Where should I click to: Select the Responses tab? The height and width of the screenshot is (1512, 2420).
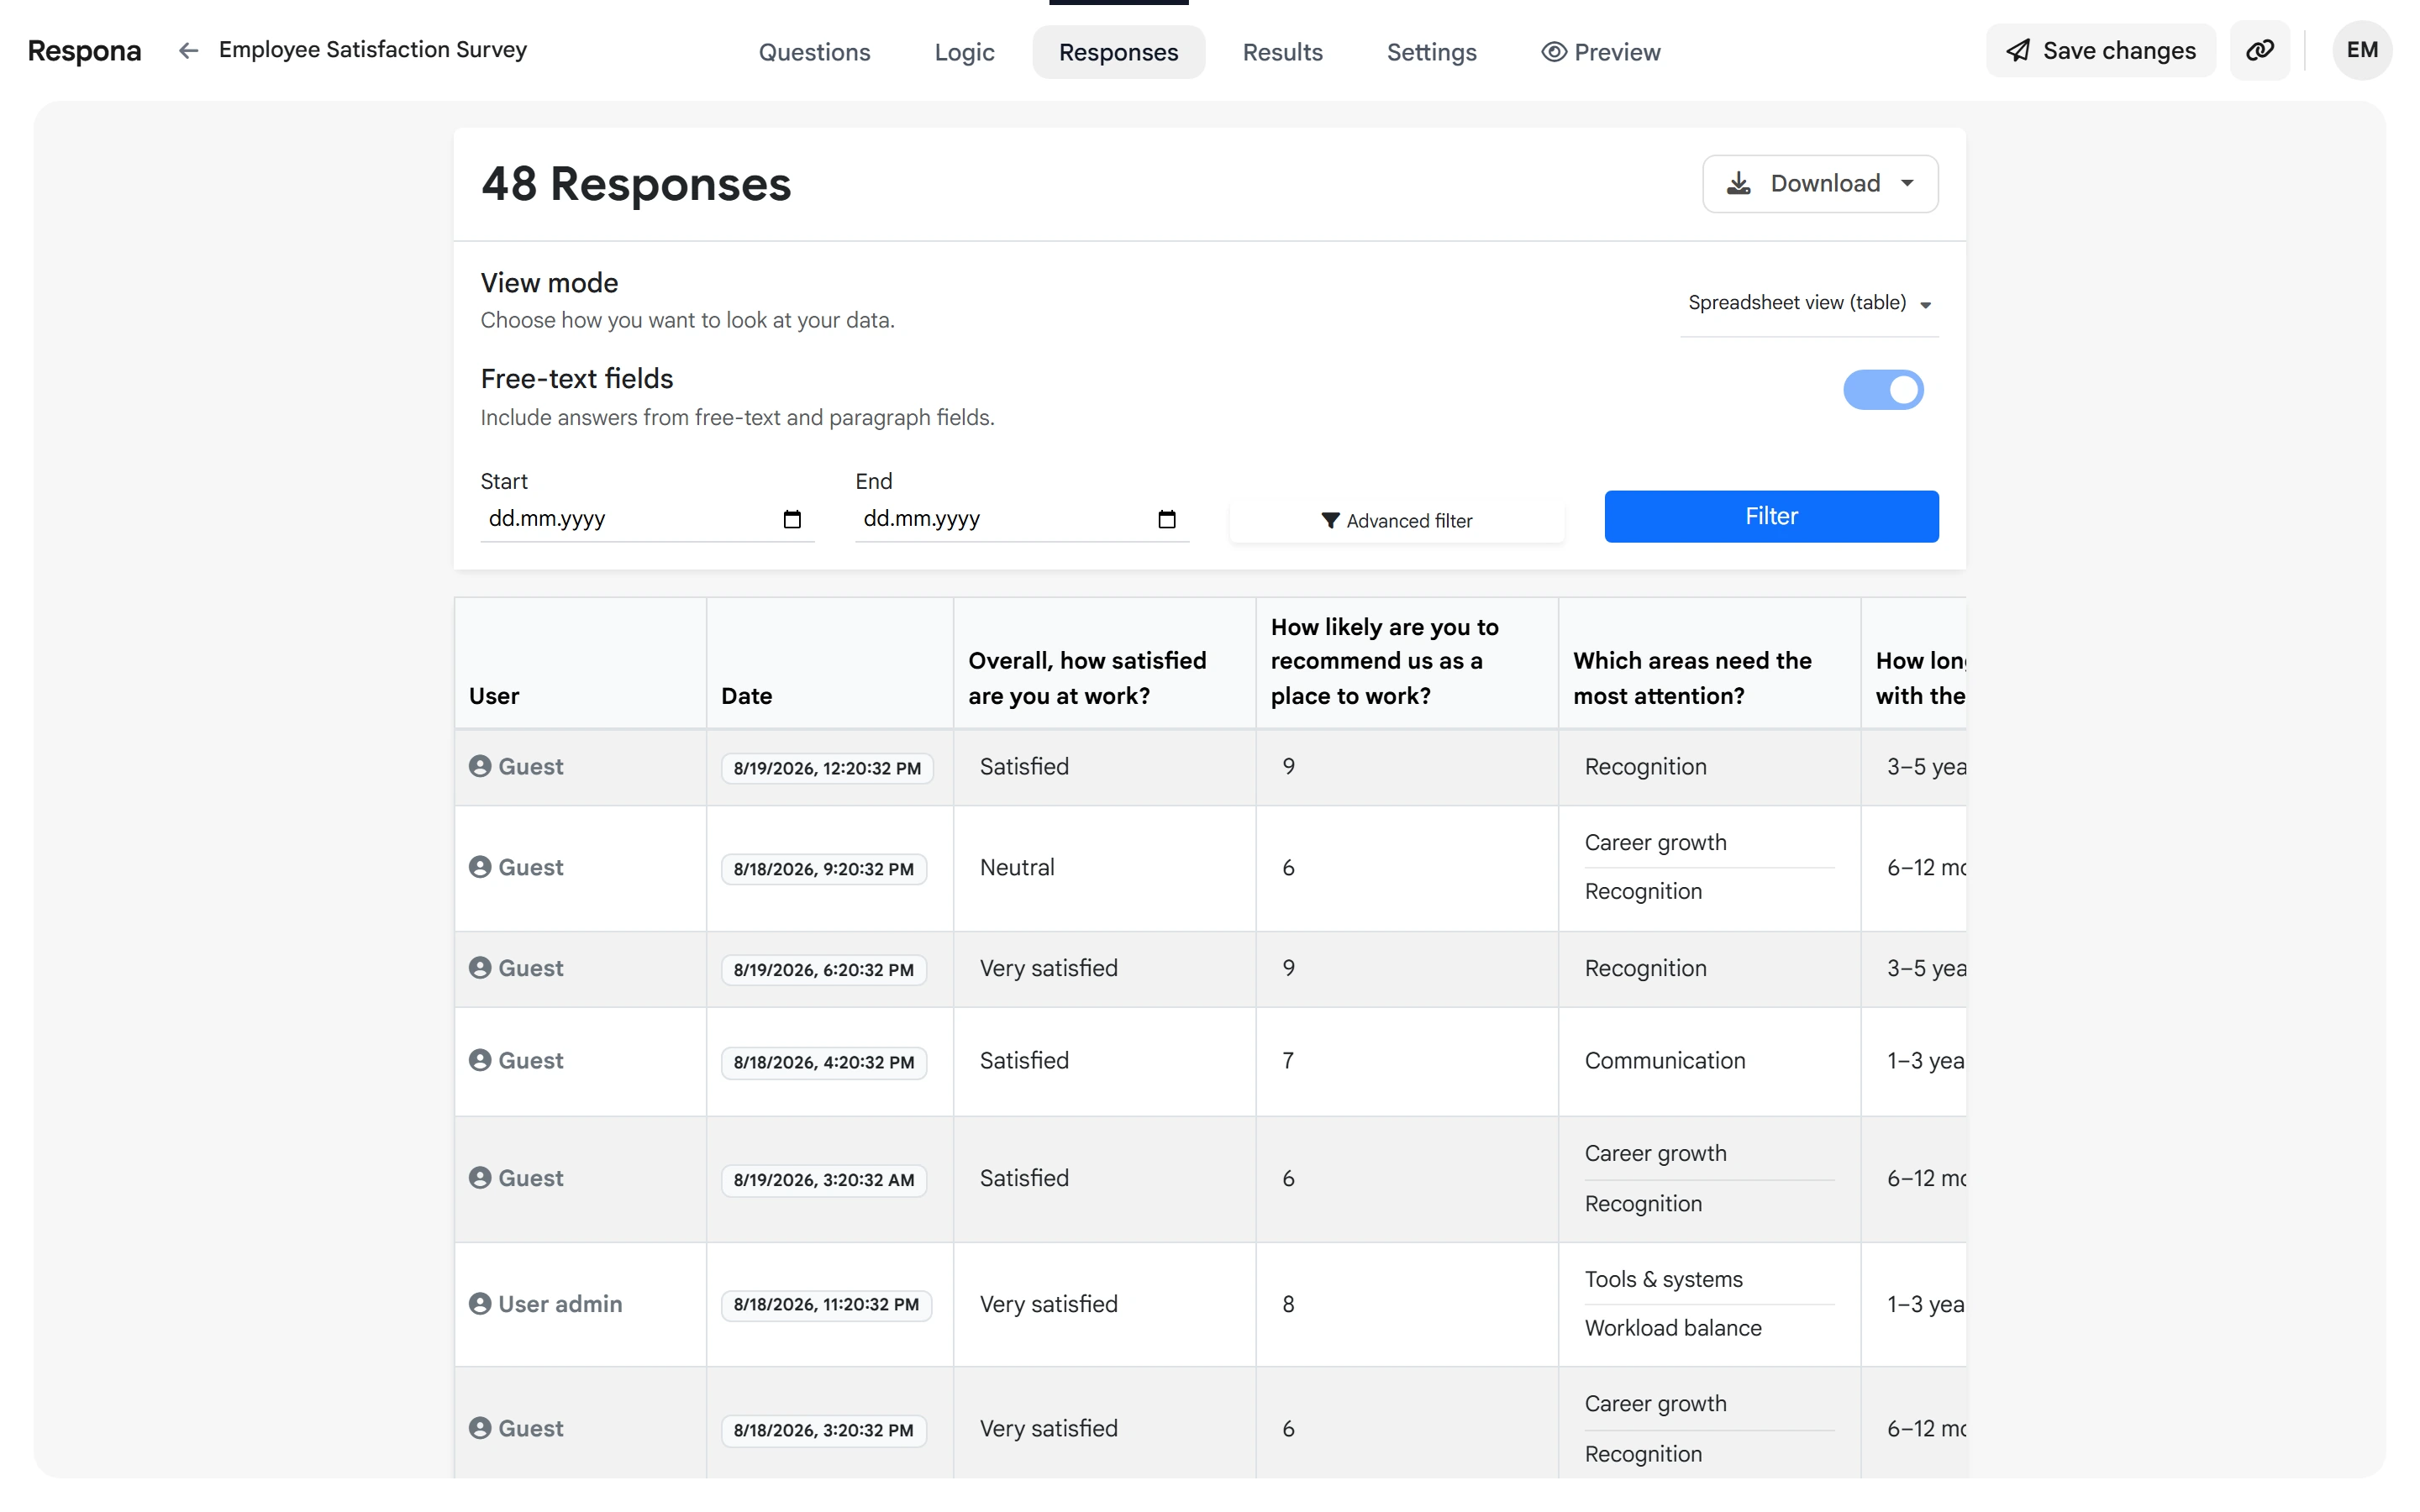(x=1118, y=52)
